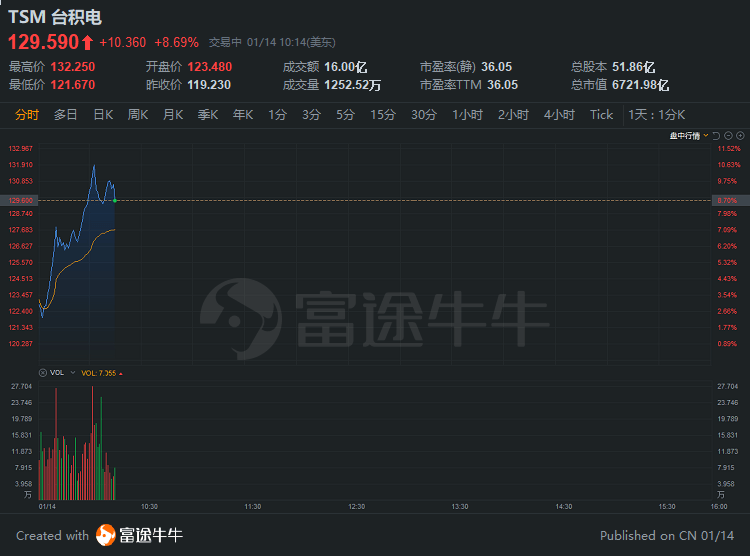
Task: Click the 16:00 time axis label
Action: tap(719, 506)
